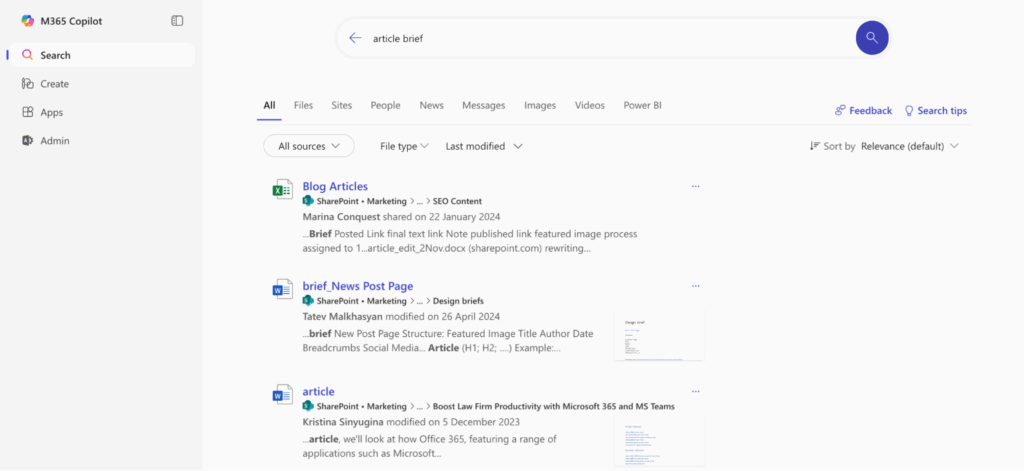The height and width of the screenshot is (471, 1024).
Task: Click the Feedback icon
Action: tap(840, 110)
